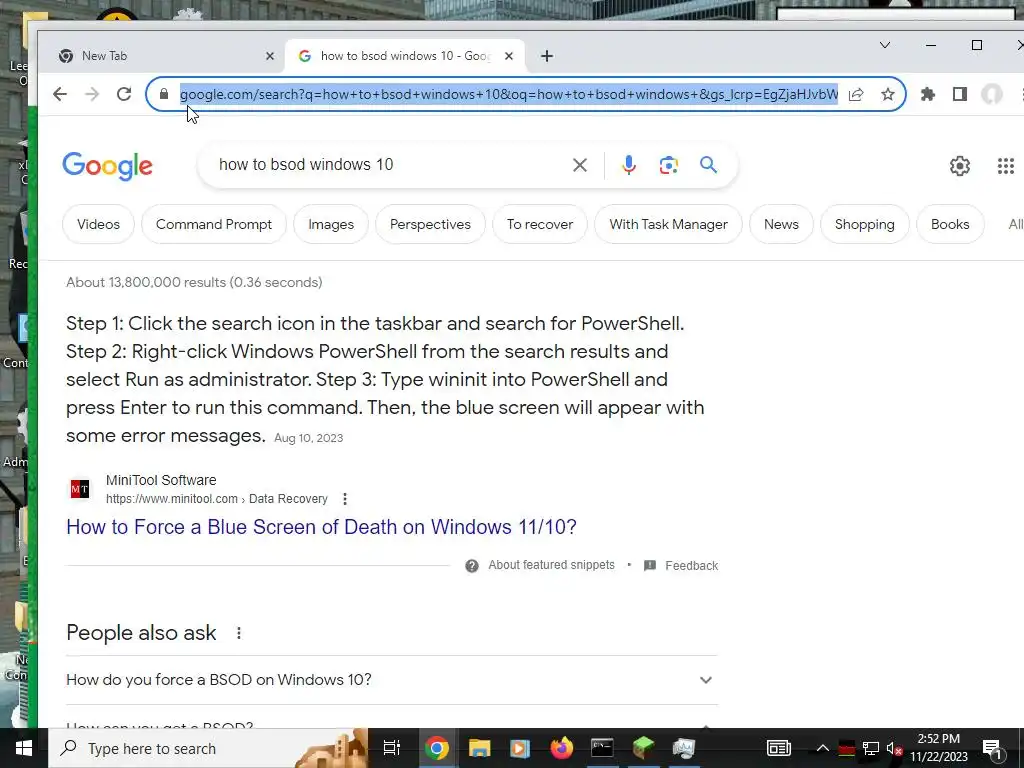Expand 'How do you force a BSOD' question
Viewport: 1024px width, 768px height.
coord(392,680)
